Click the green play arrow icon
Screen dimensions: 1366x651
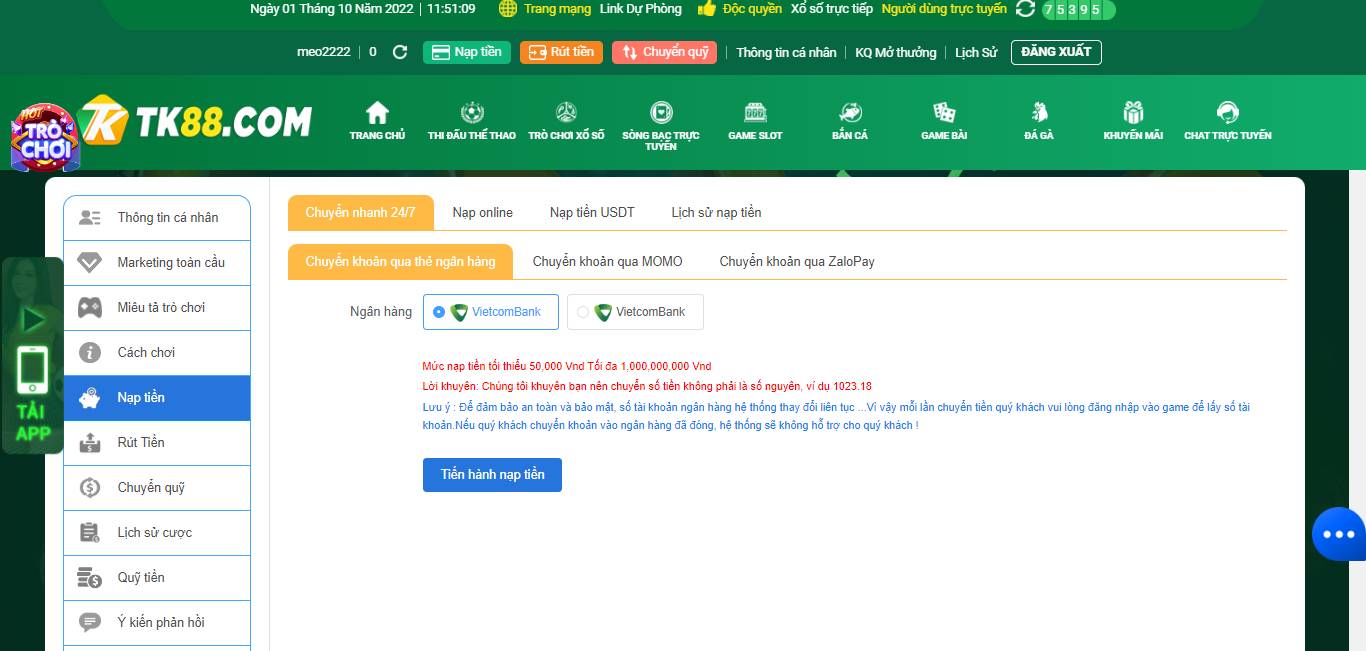33,320
